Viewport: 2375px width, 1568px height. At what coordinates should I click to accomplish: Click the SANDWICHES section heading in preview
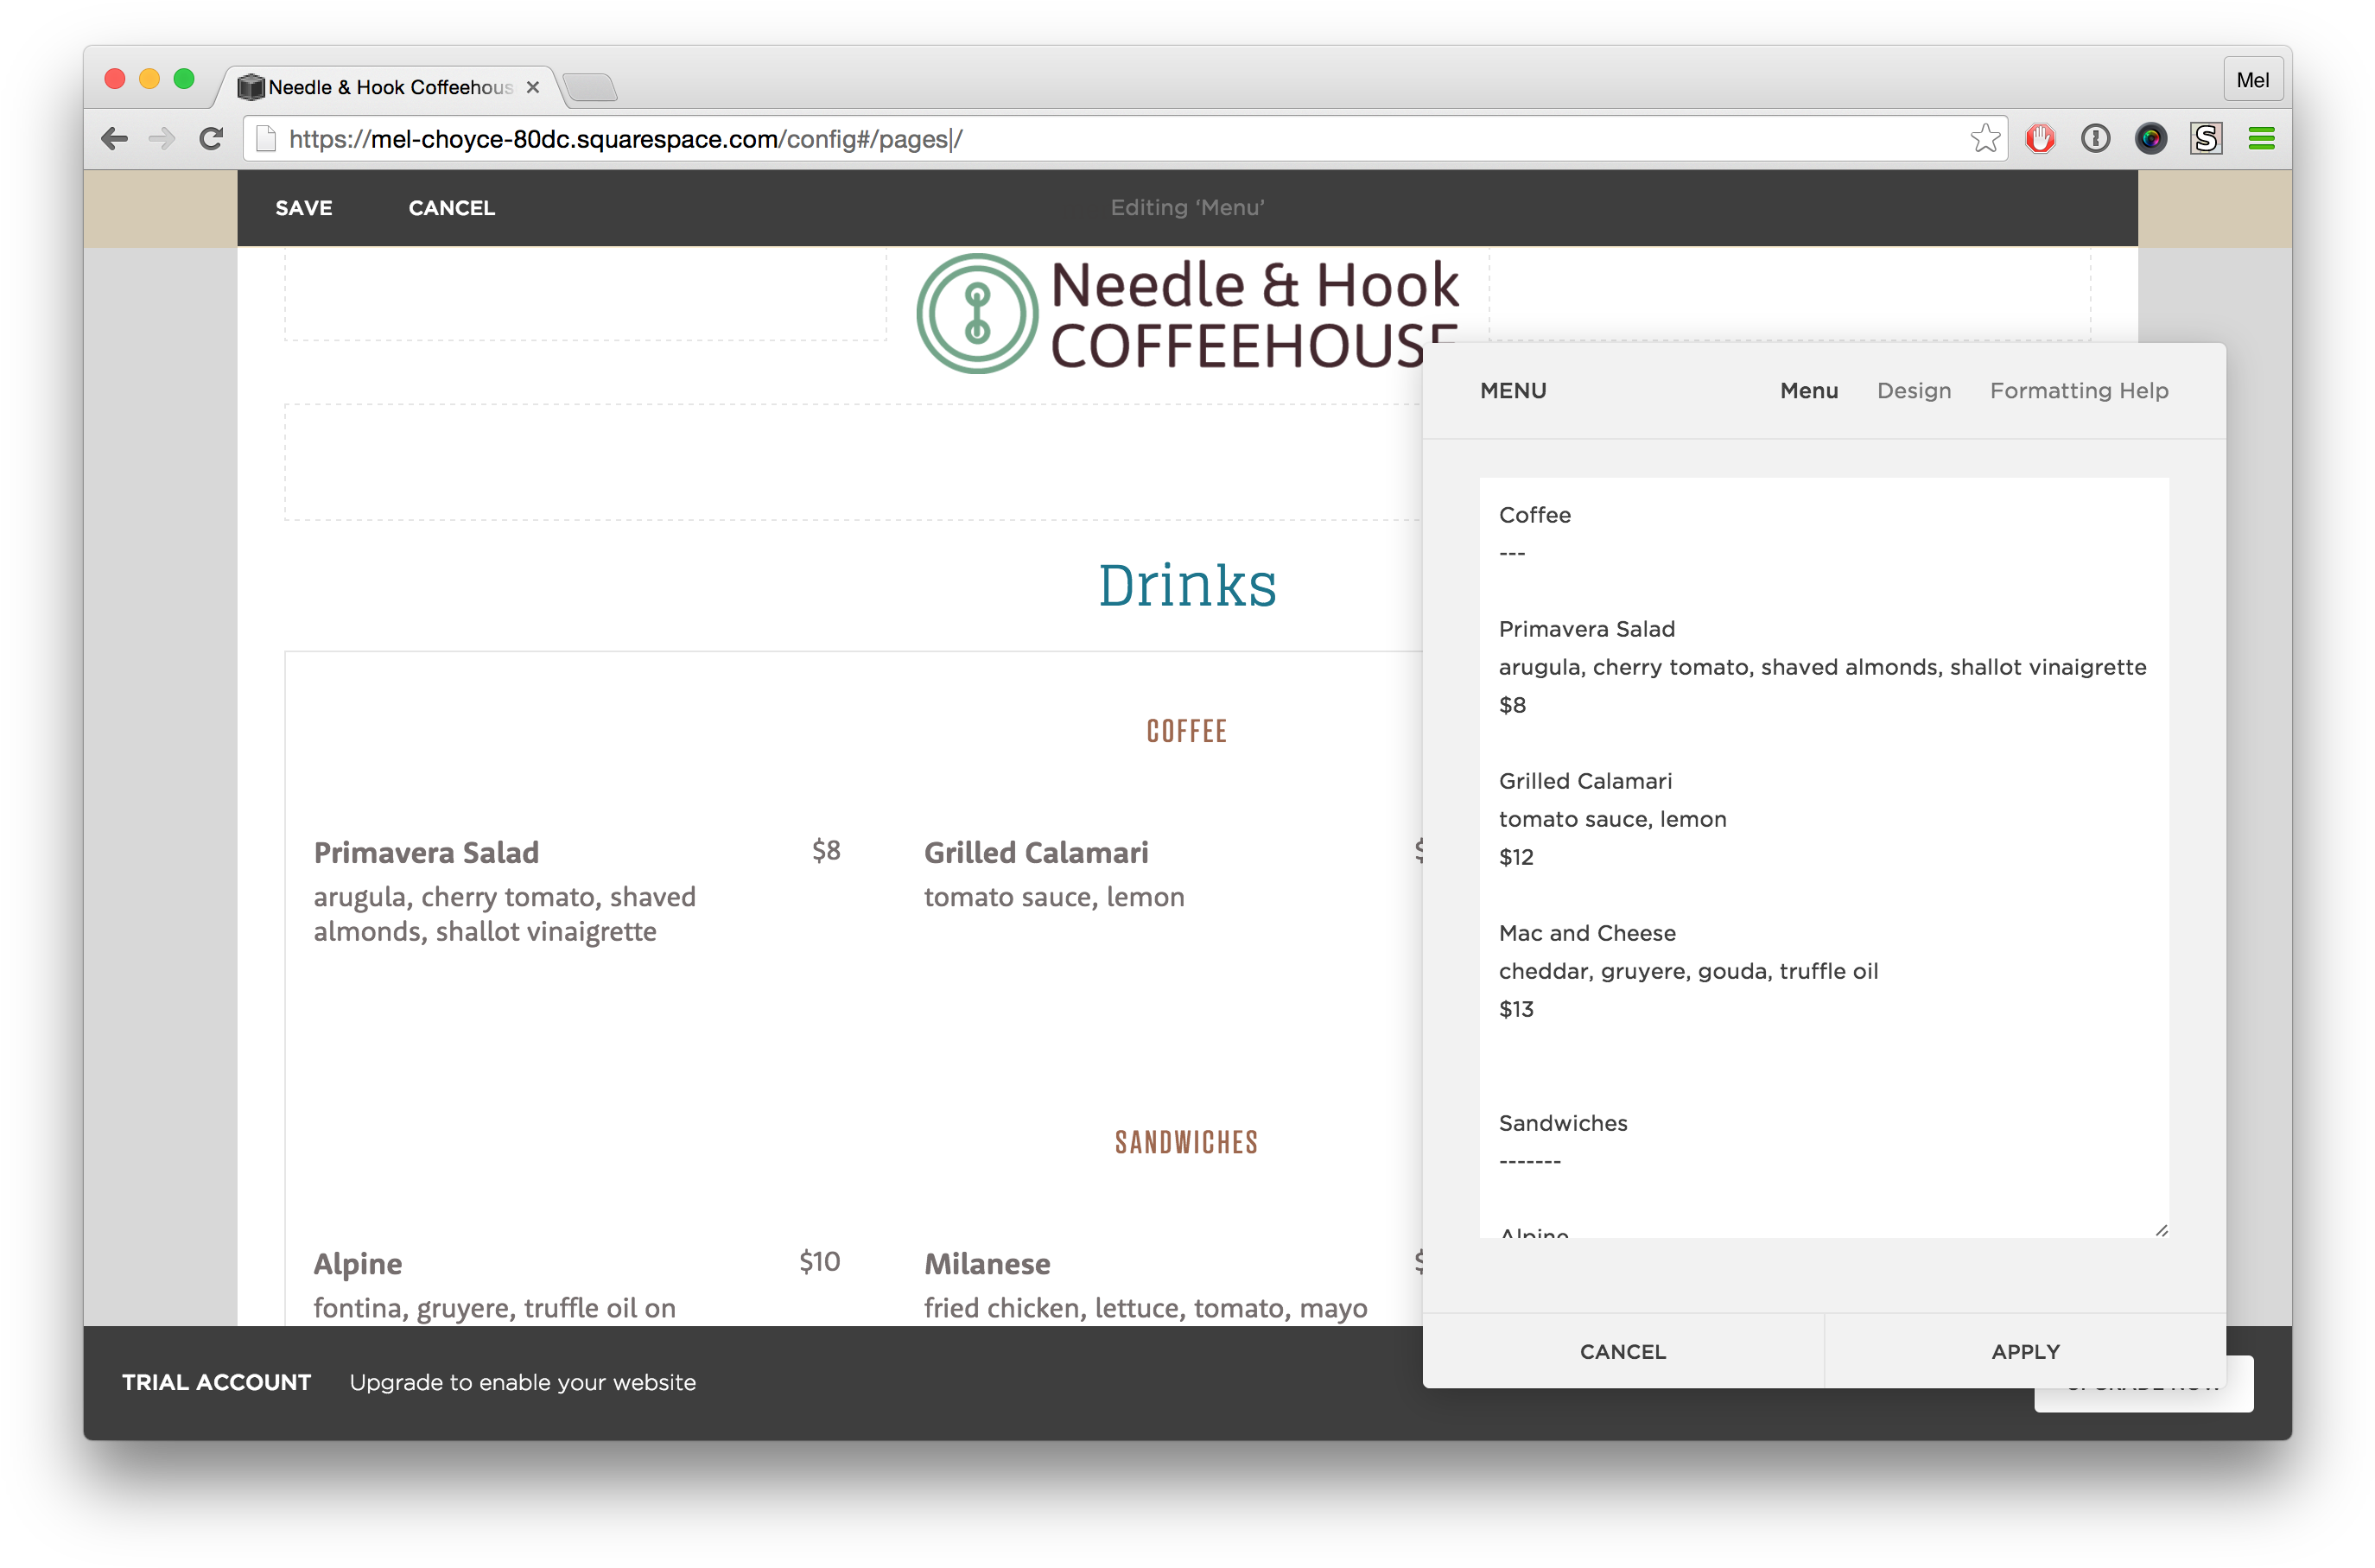point(1186,1143)
